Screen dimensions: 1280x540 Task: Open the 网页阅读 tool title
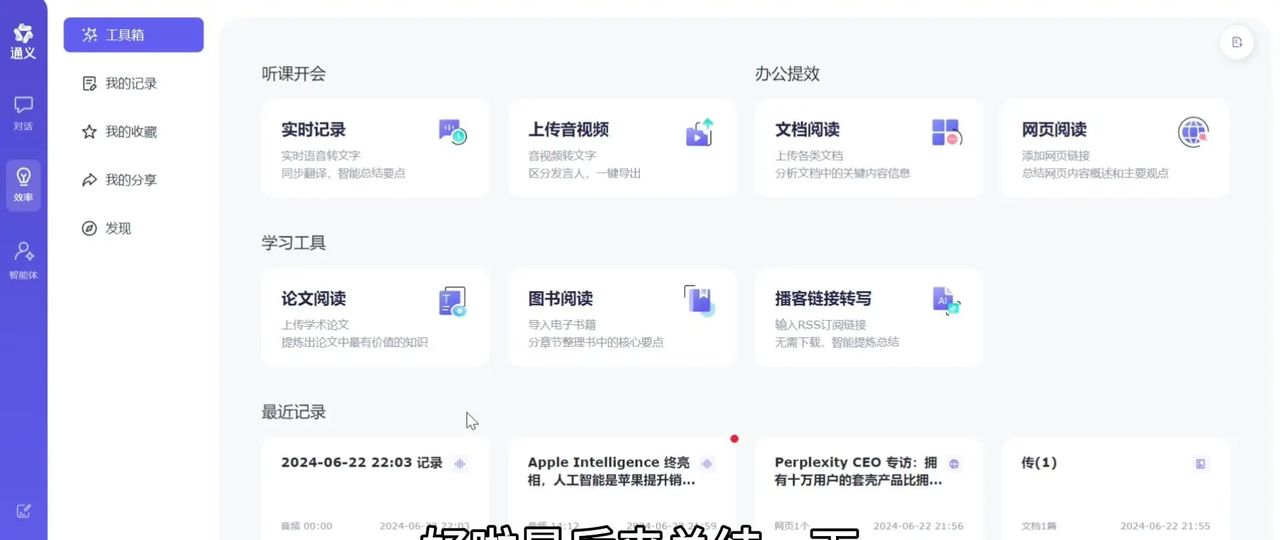coord(1054,129)
